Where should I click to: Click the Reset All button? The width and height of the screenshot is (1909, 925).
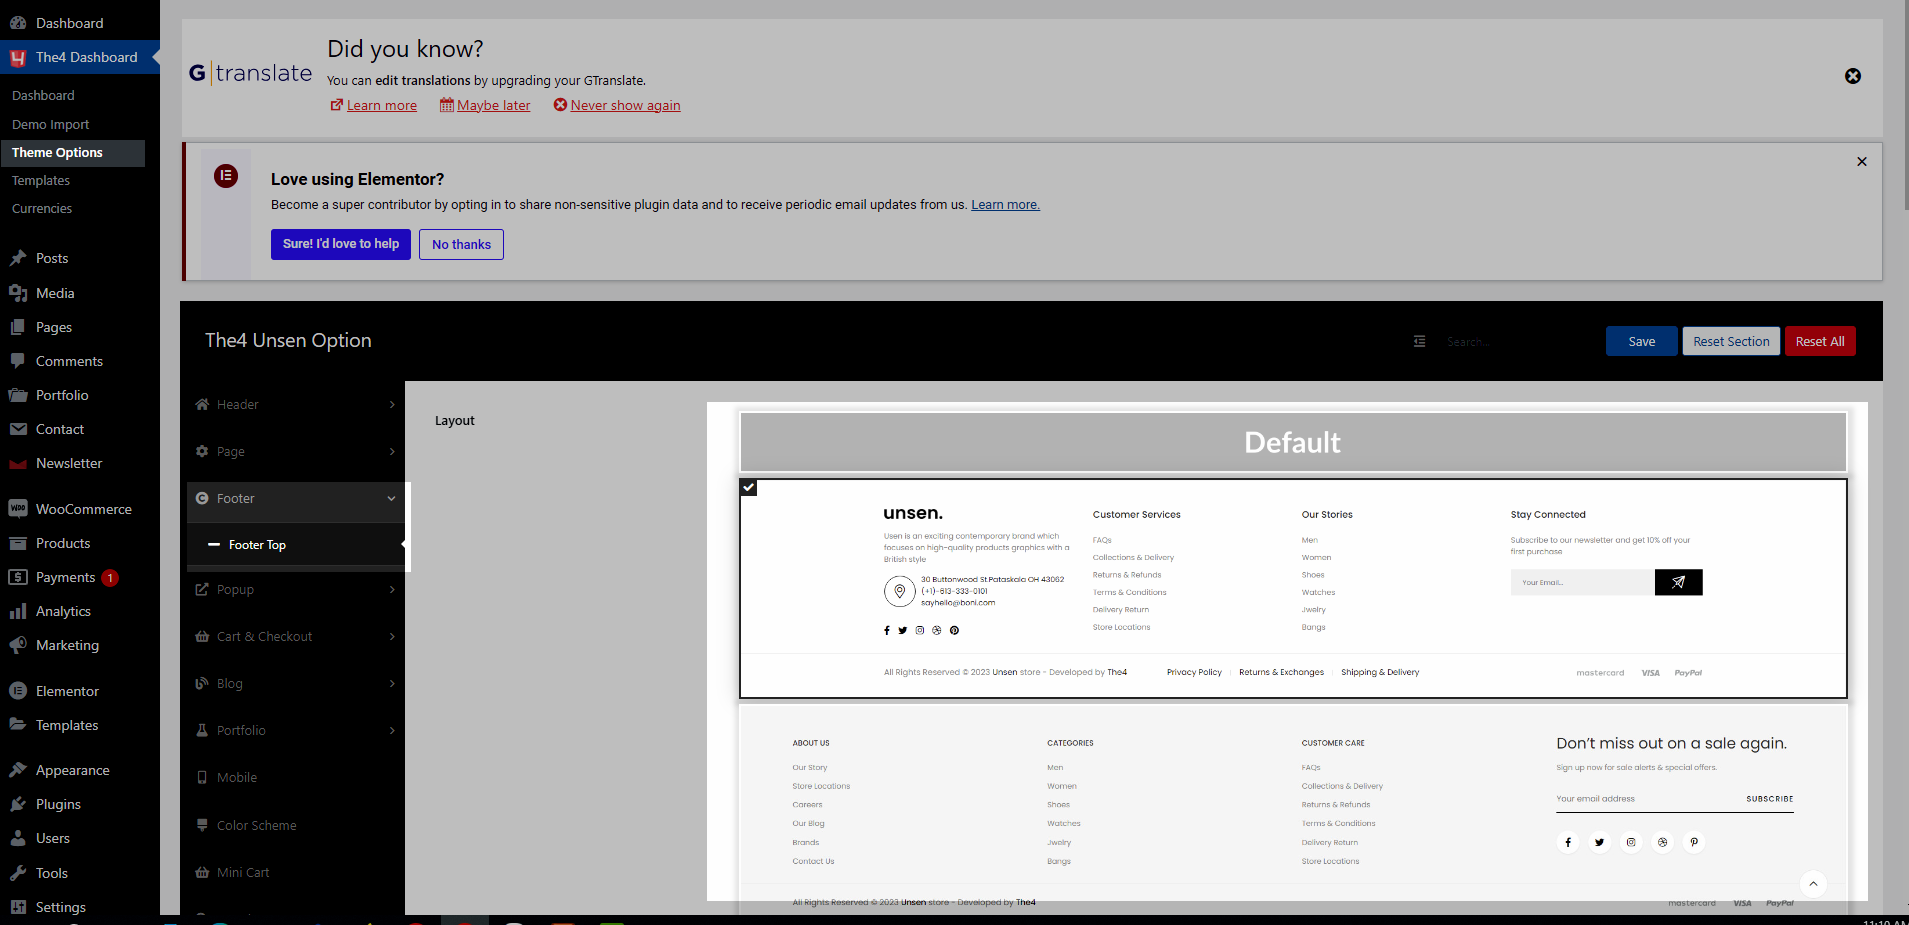1820,341
